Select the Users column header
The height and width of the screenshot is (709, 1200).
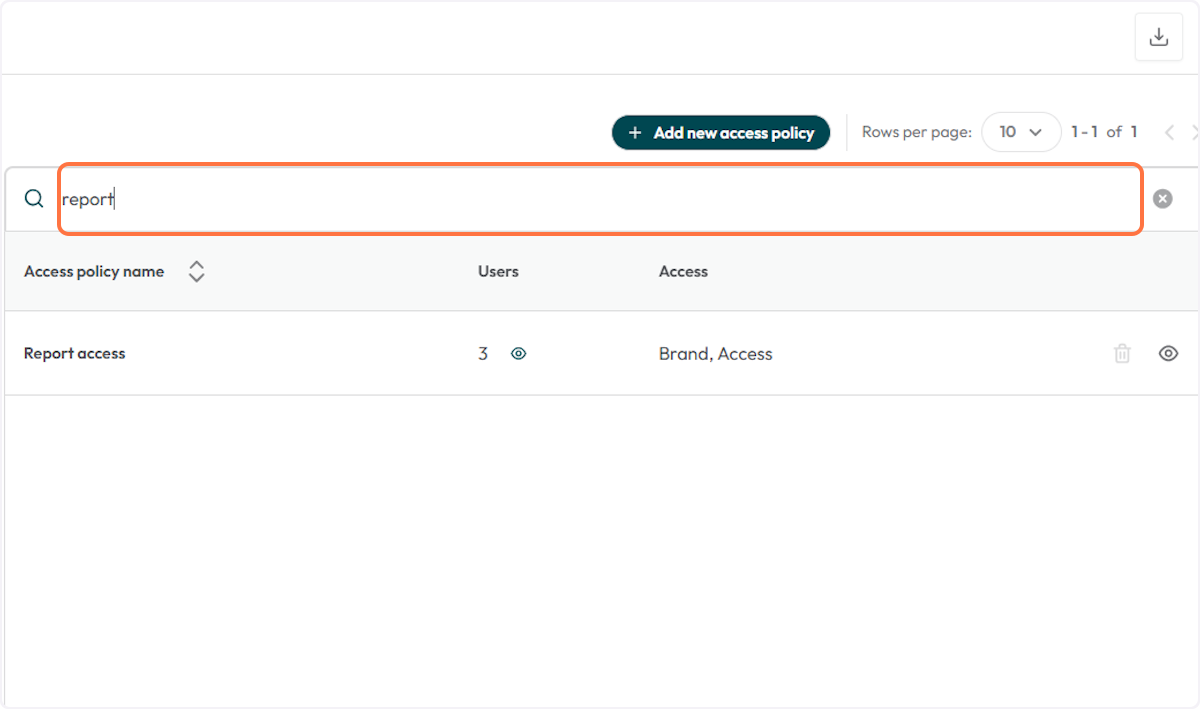pyautogui.click(x=497, y=271)
